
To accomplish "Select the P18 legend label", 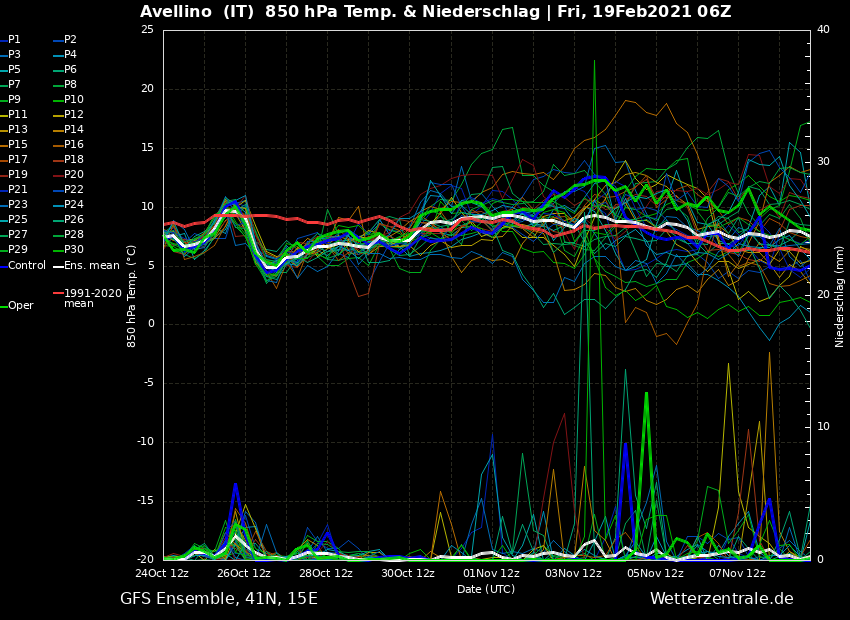I will (74, 160).
